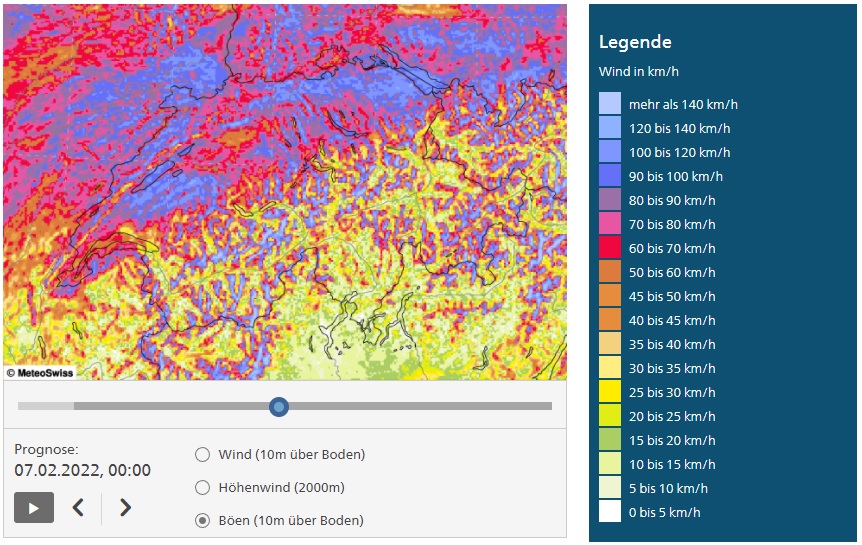Select Böen (10m über Boden) option
Image resolution: width=862 pixels, height=545 pixels.
(202, 520)
